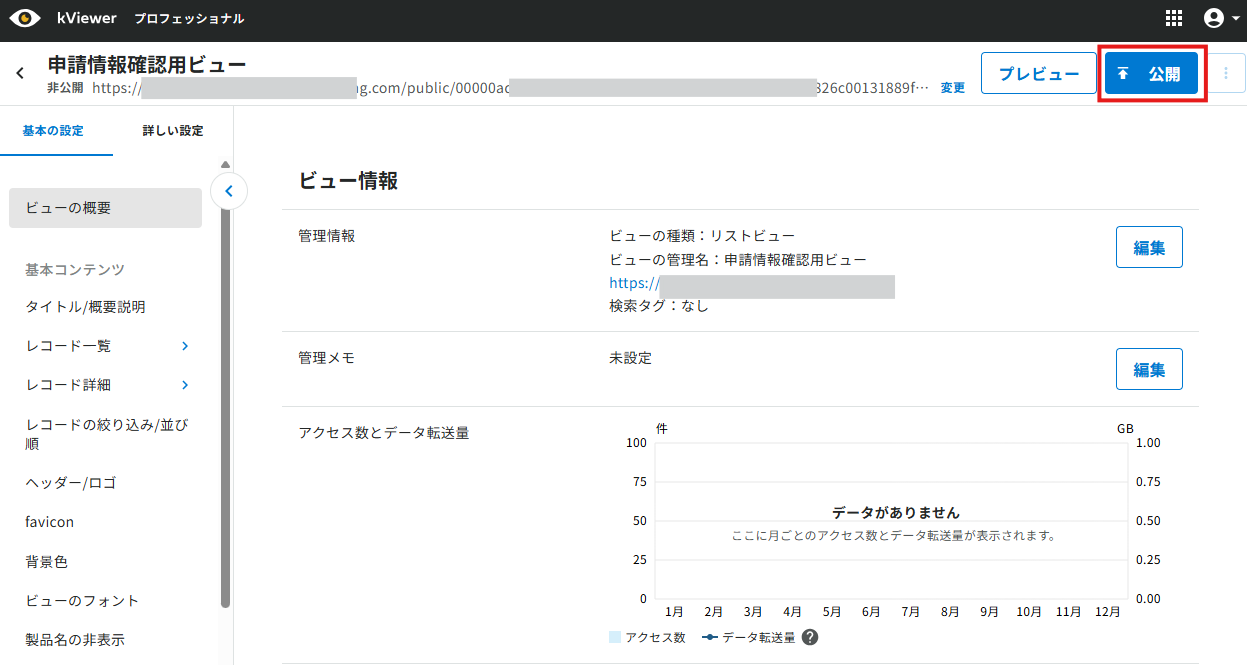1247x665 pixels.
Task: Click the 公開 publish button
Action: click(1151, 74)
